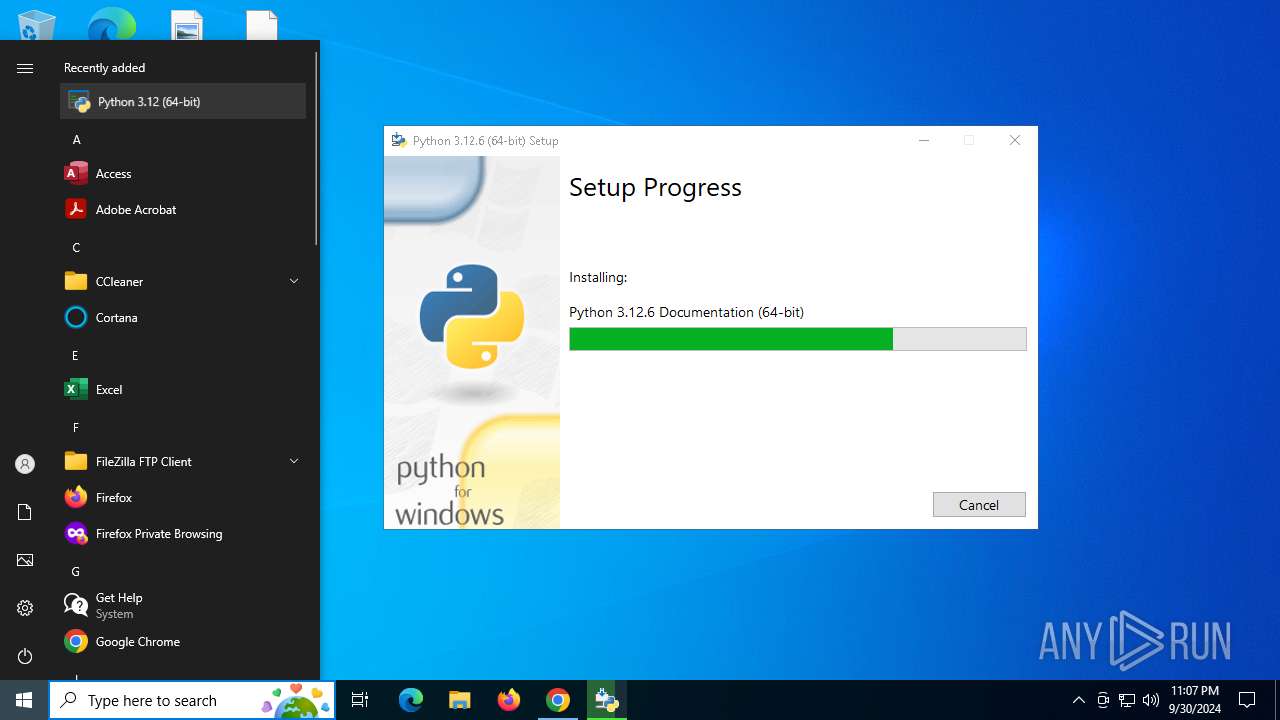Image resolution: width=1280 pixels, height=720 pixels.
Task: Click the 'Setup Progress' heading text
Action: [x=655, y=187]
